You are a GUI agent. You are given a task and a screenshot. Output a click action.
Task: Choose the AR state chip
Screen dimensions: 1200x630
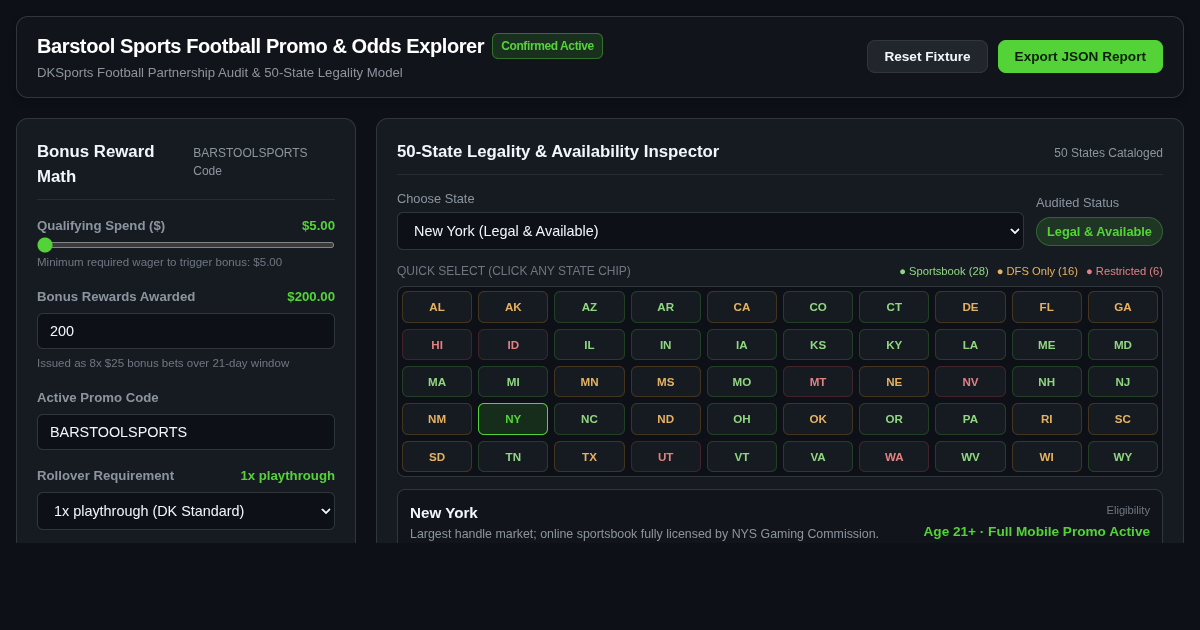[x=666, y=307]
